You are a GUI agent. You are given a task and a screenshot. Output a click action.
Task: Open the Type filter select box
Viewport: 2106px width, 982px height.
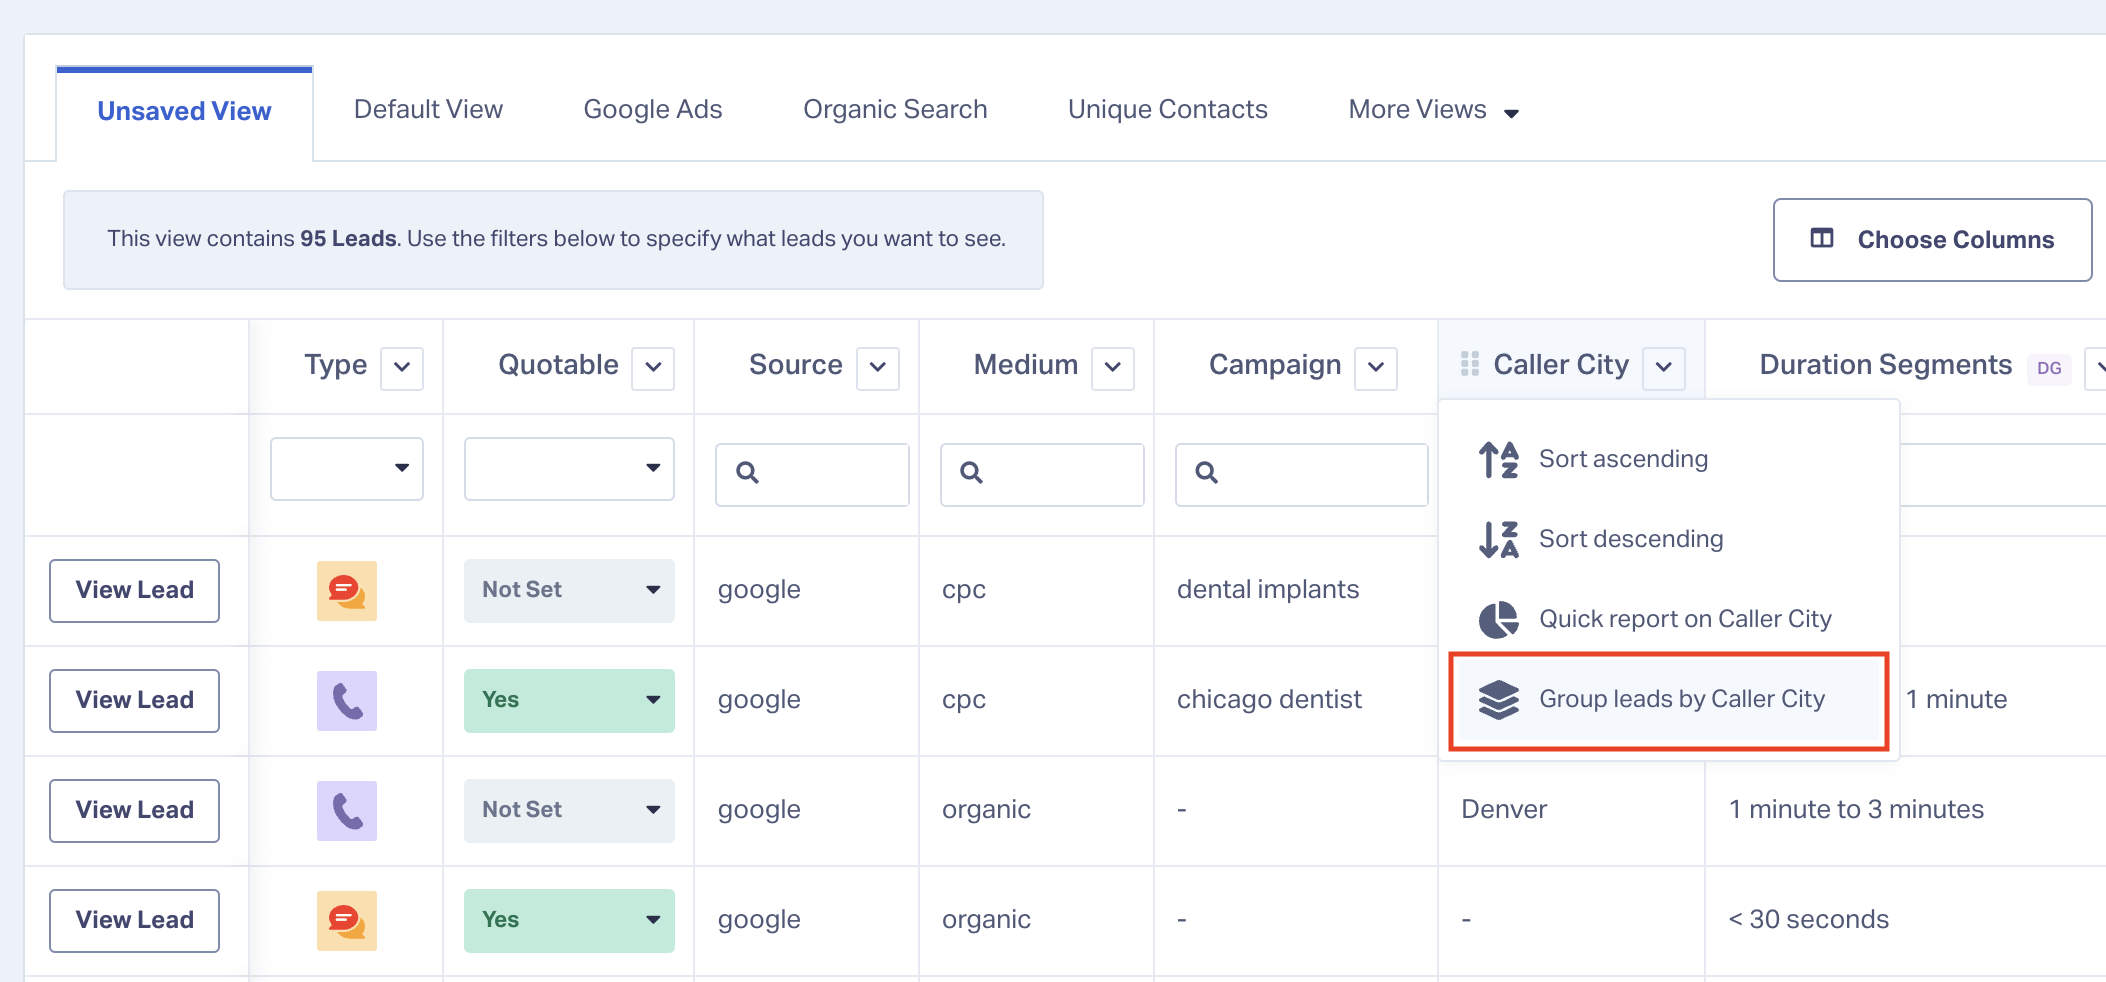coord(347,468)
